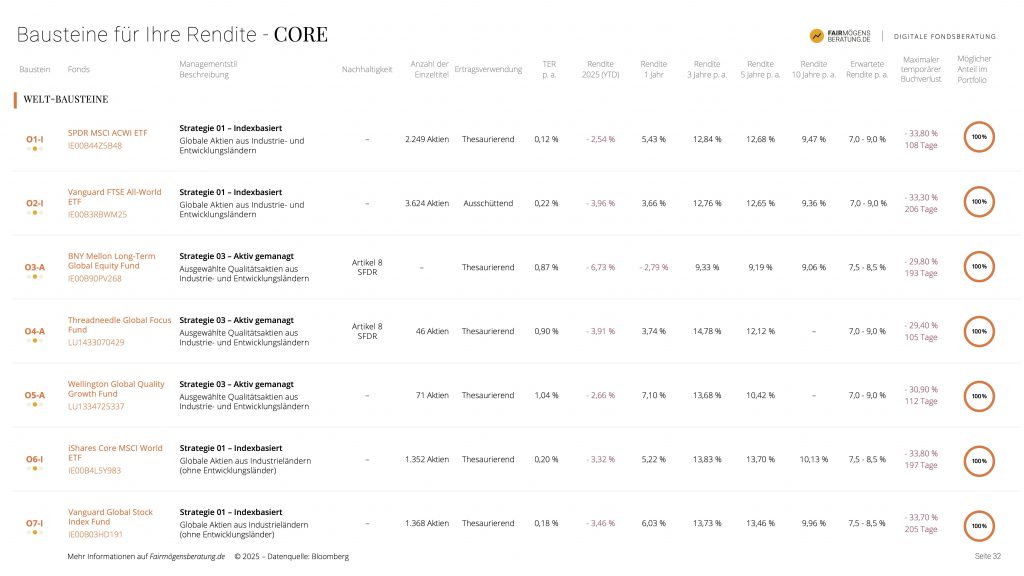
Task: Click the 100% circle for BNY Mellon fund
Action: pos(979,267)
